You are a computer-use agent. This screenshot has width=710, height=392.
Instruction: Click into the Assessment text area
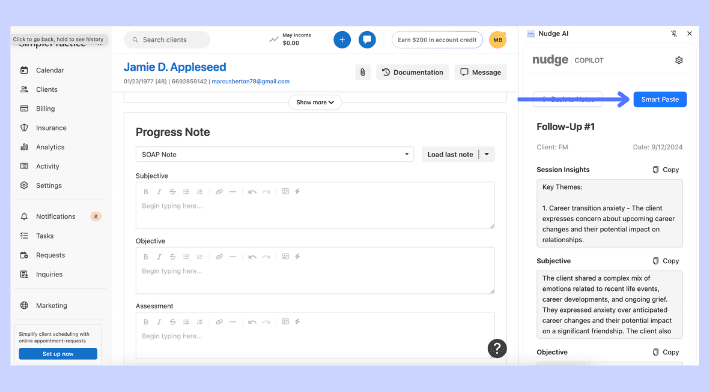(315, 344)
